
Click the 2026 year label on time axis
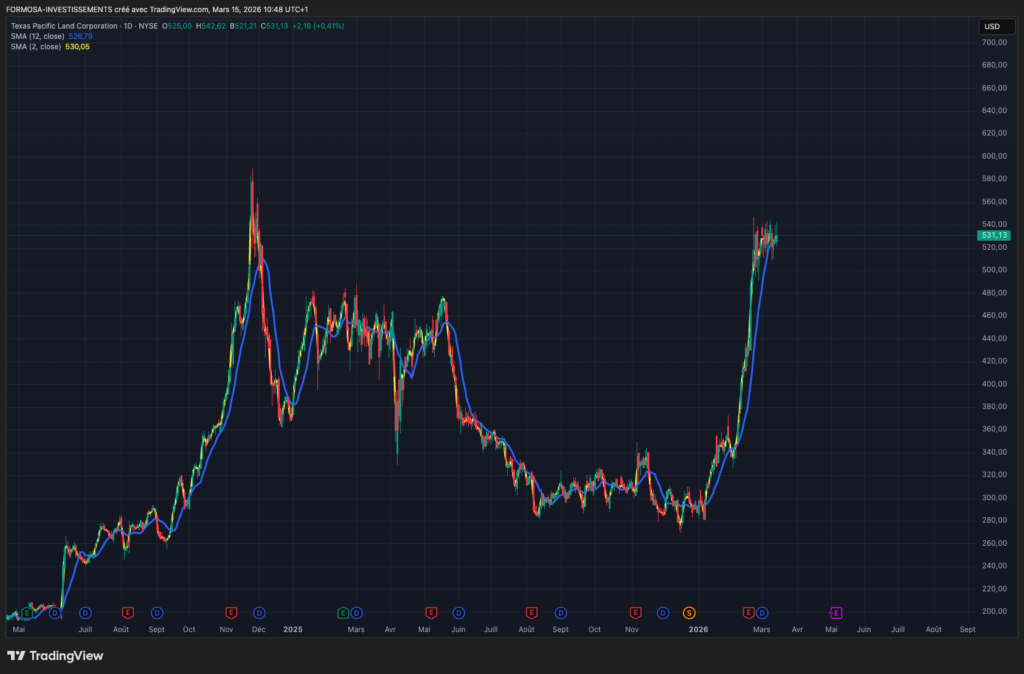click(x=698, y=630)
